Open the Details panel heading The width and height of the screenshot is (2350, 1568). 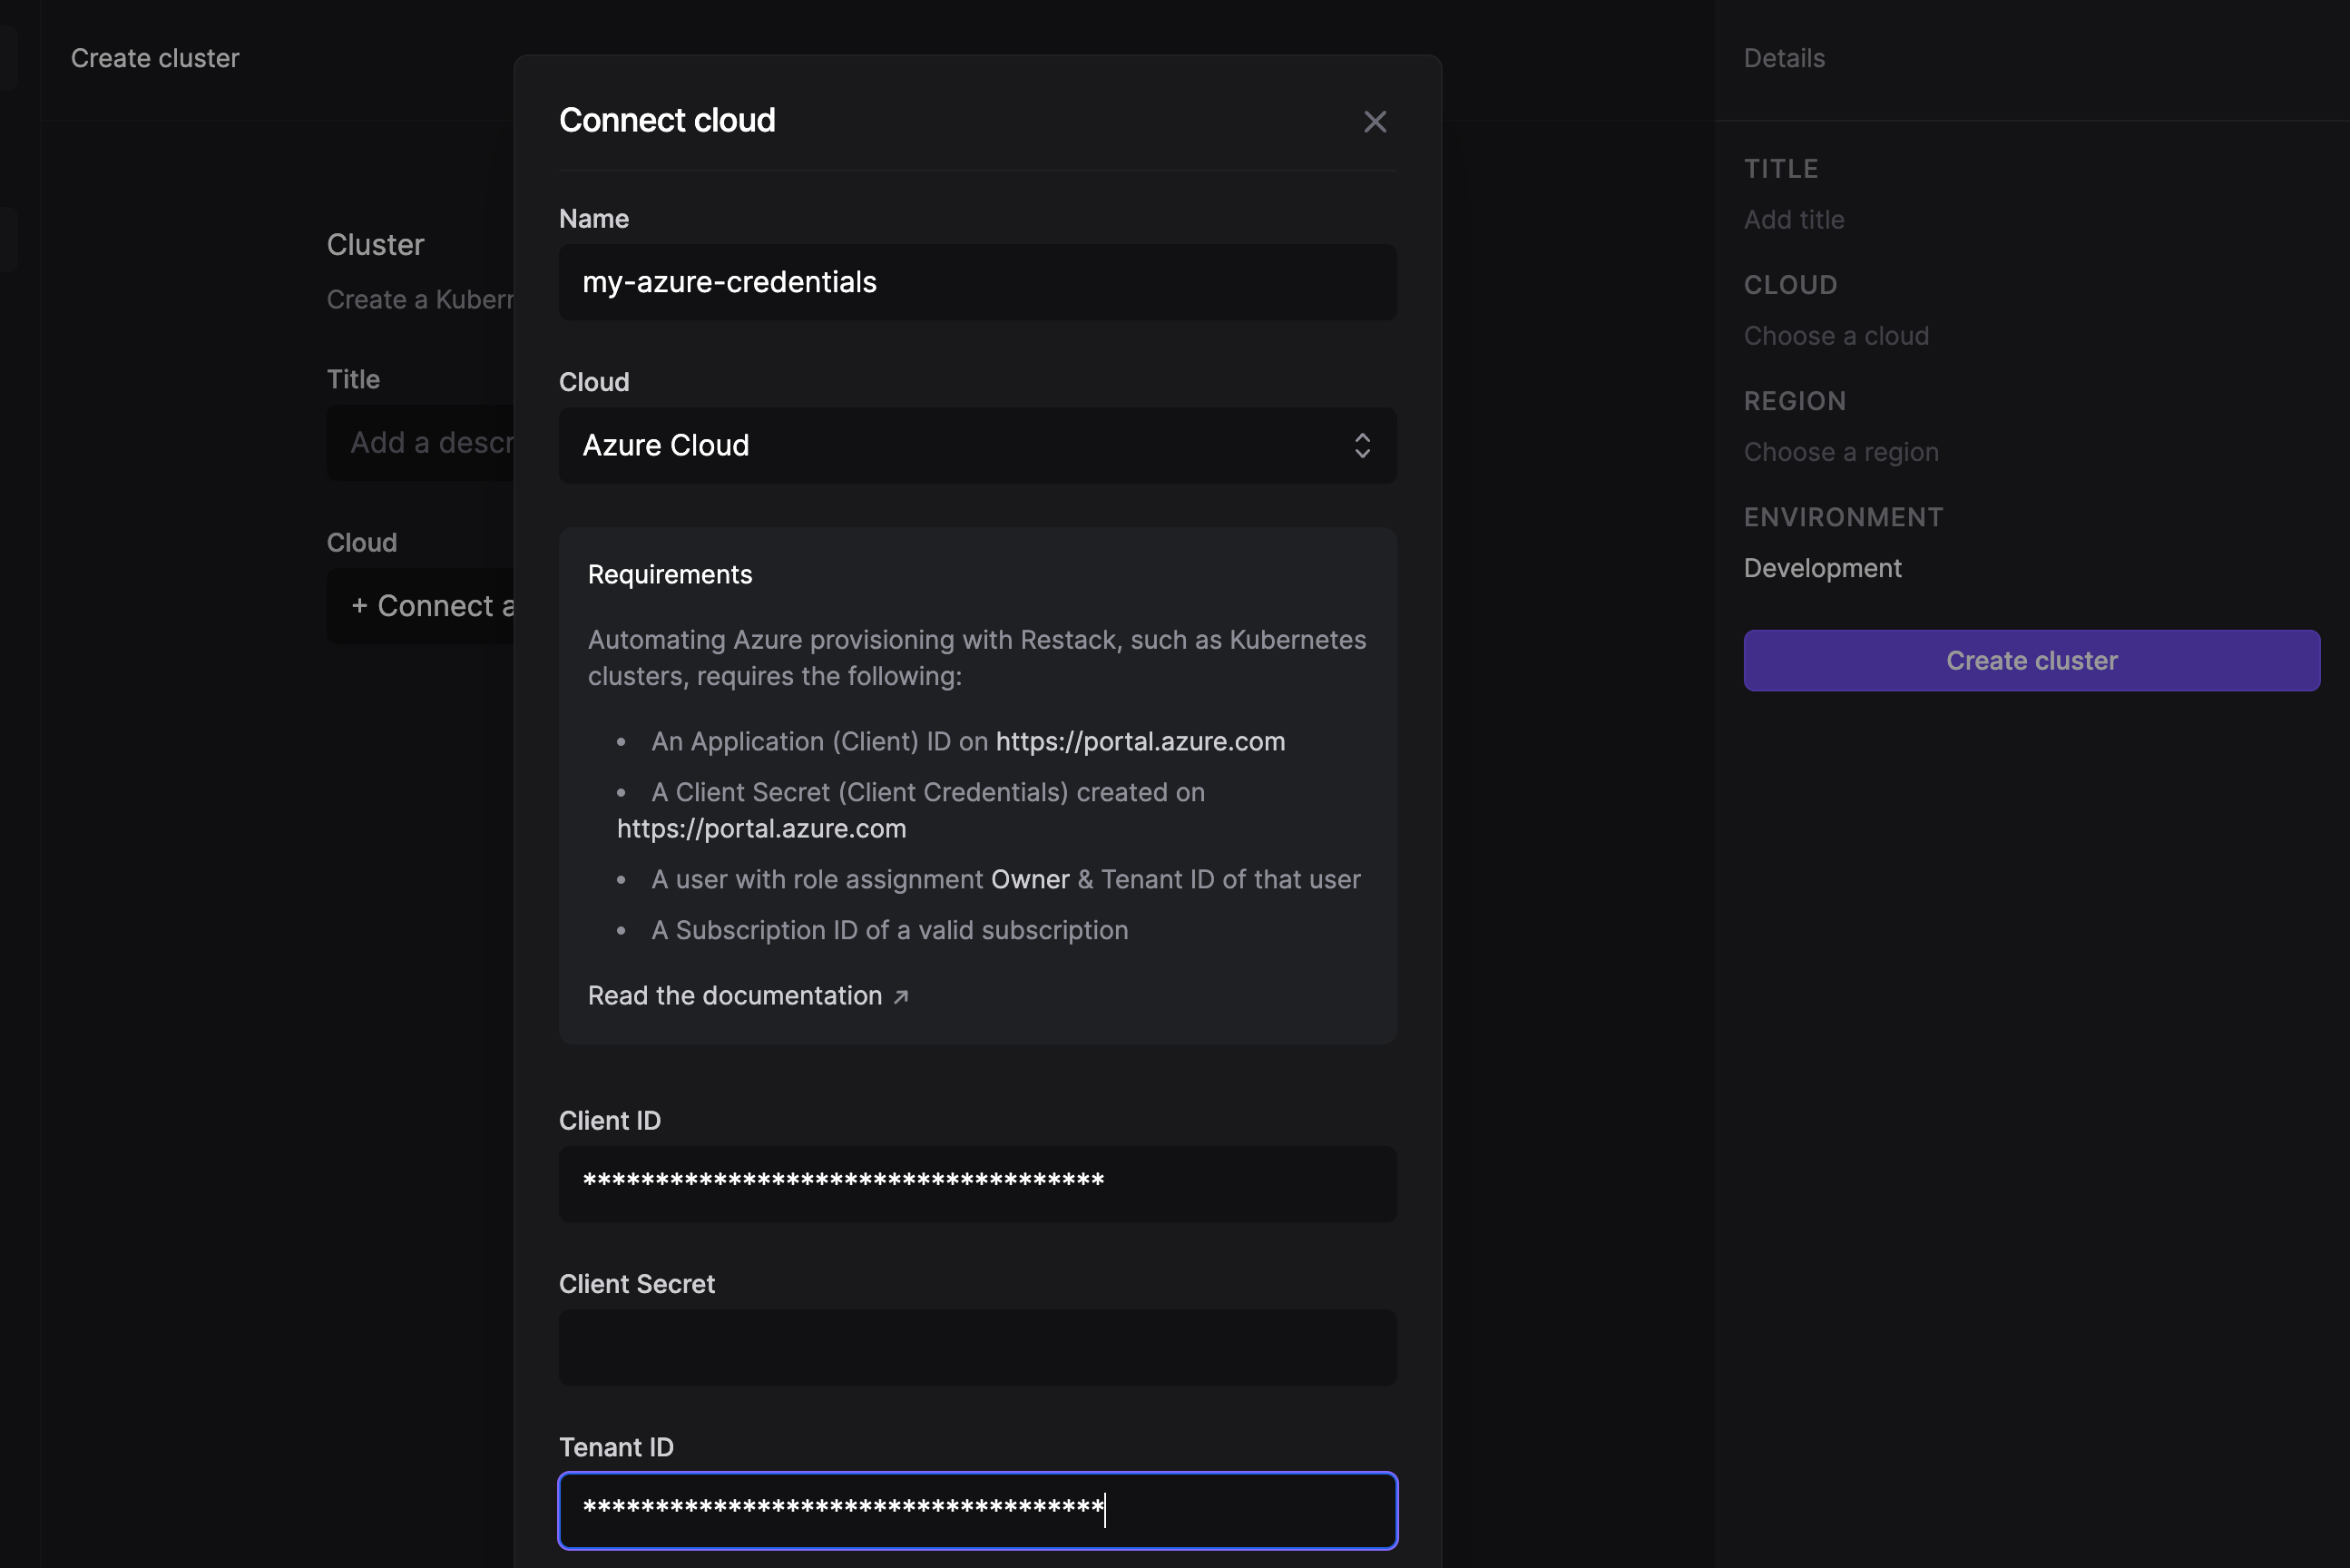point(1784,58)
